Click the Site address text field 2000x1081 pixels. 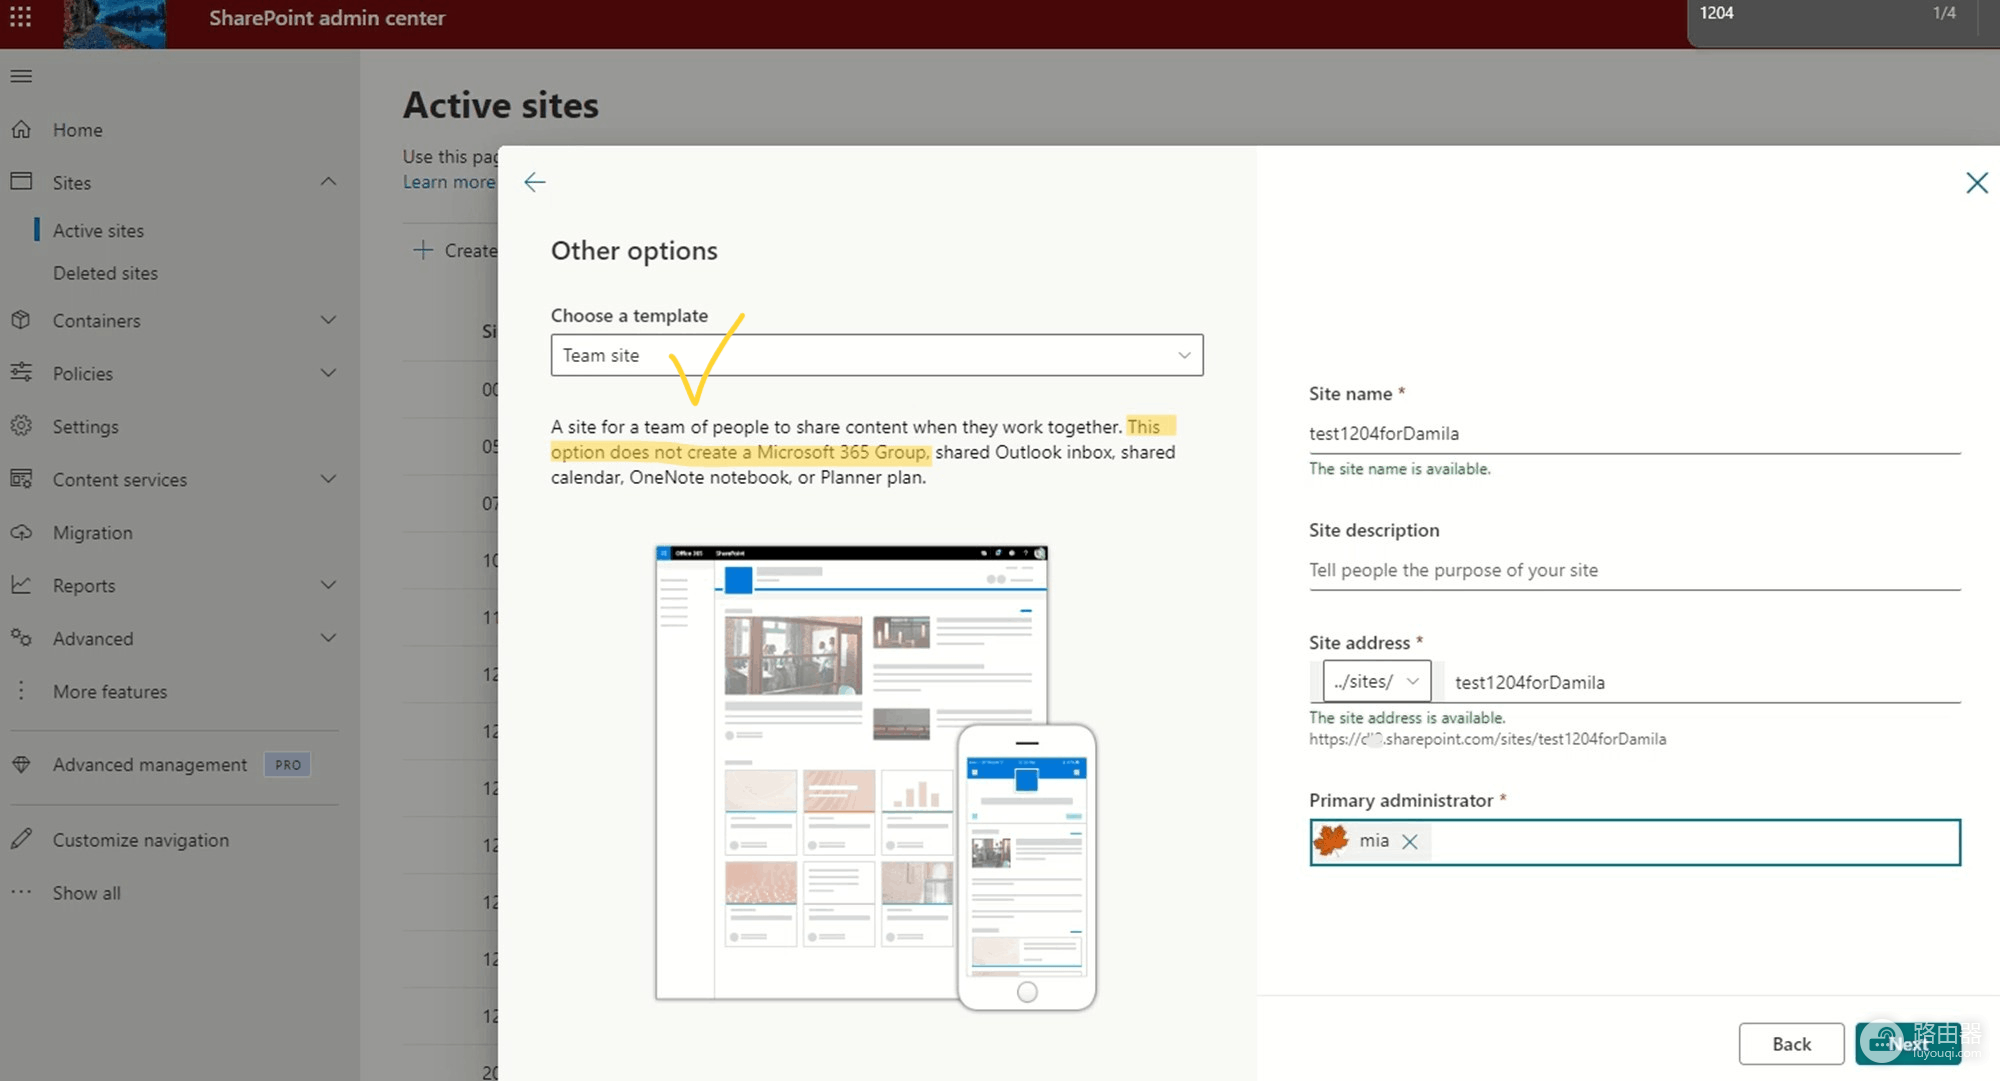(1702, 682)
